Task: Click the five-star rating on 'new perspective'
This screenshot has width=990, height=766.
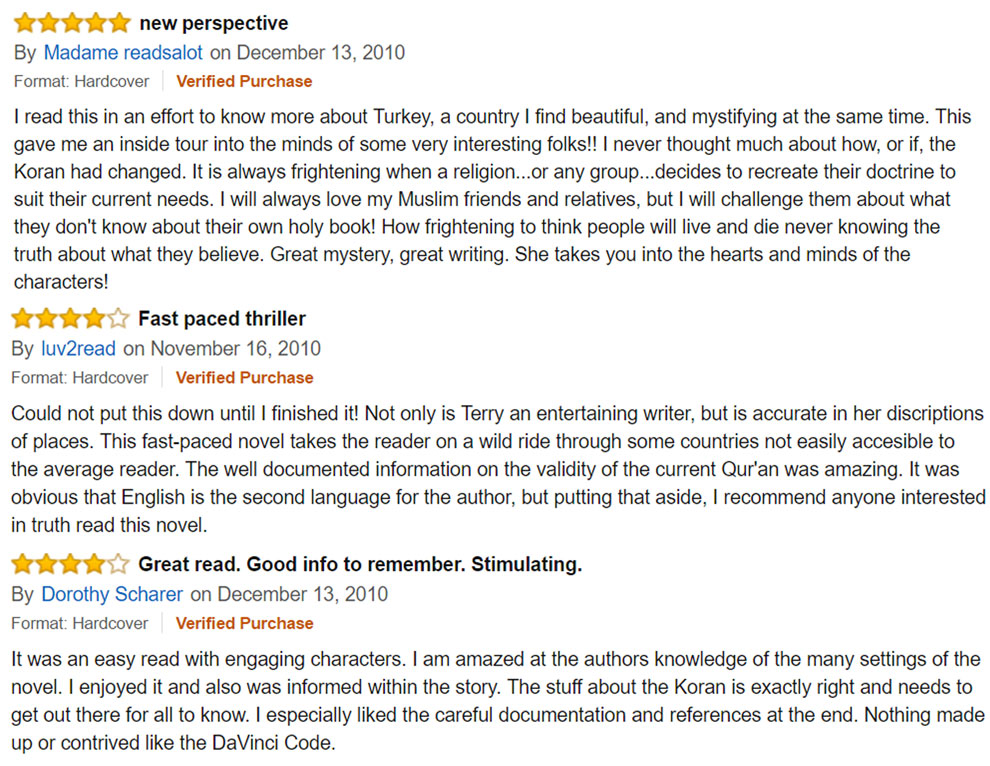Action: (72, 23)
